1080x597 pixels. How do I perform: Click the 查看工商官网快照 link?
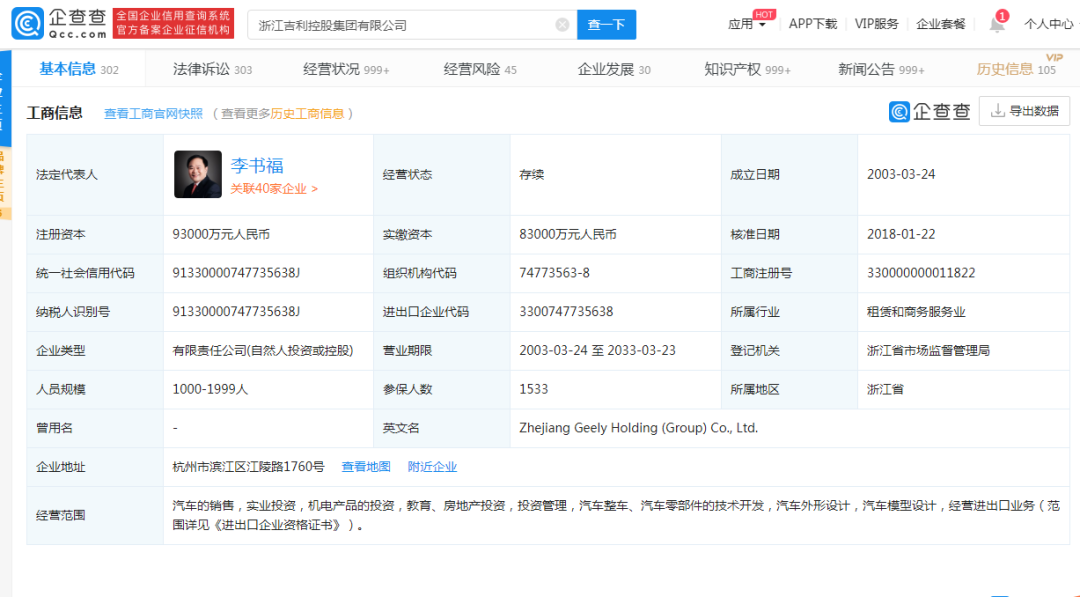154,114
